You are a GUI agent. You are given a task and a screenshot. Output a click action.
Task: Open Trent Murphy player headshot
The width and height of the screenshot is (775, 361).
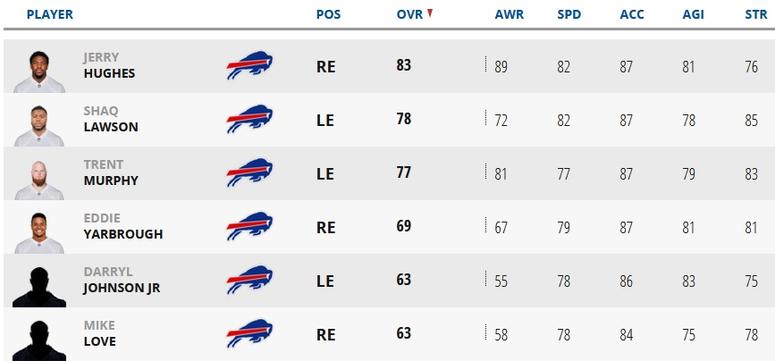(x=39, y=180)
